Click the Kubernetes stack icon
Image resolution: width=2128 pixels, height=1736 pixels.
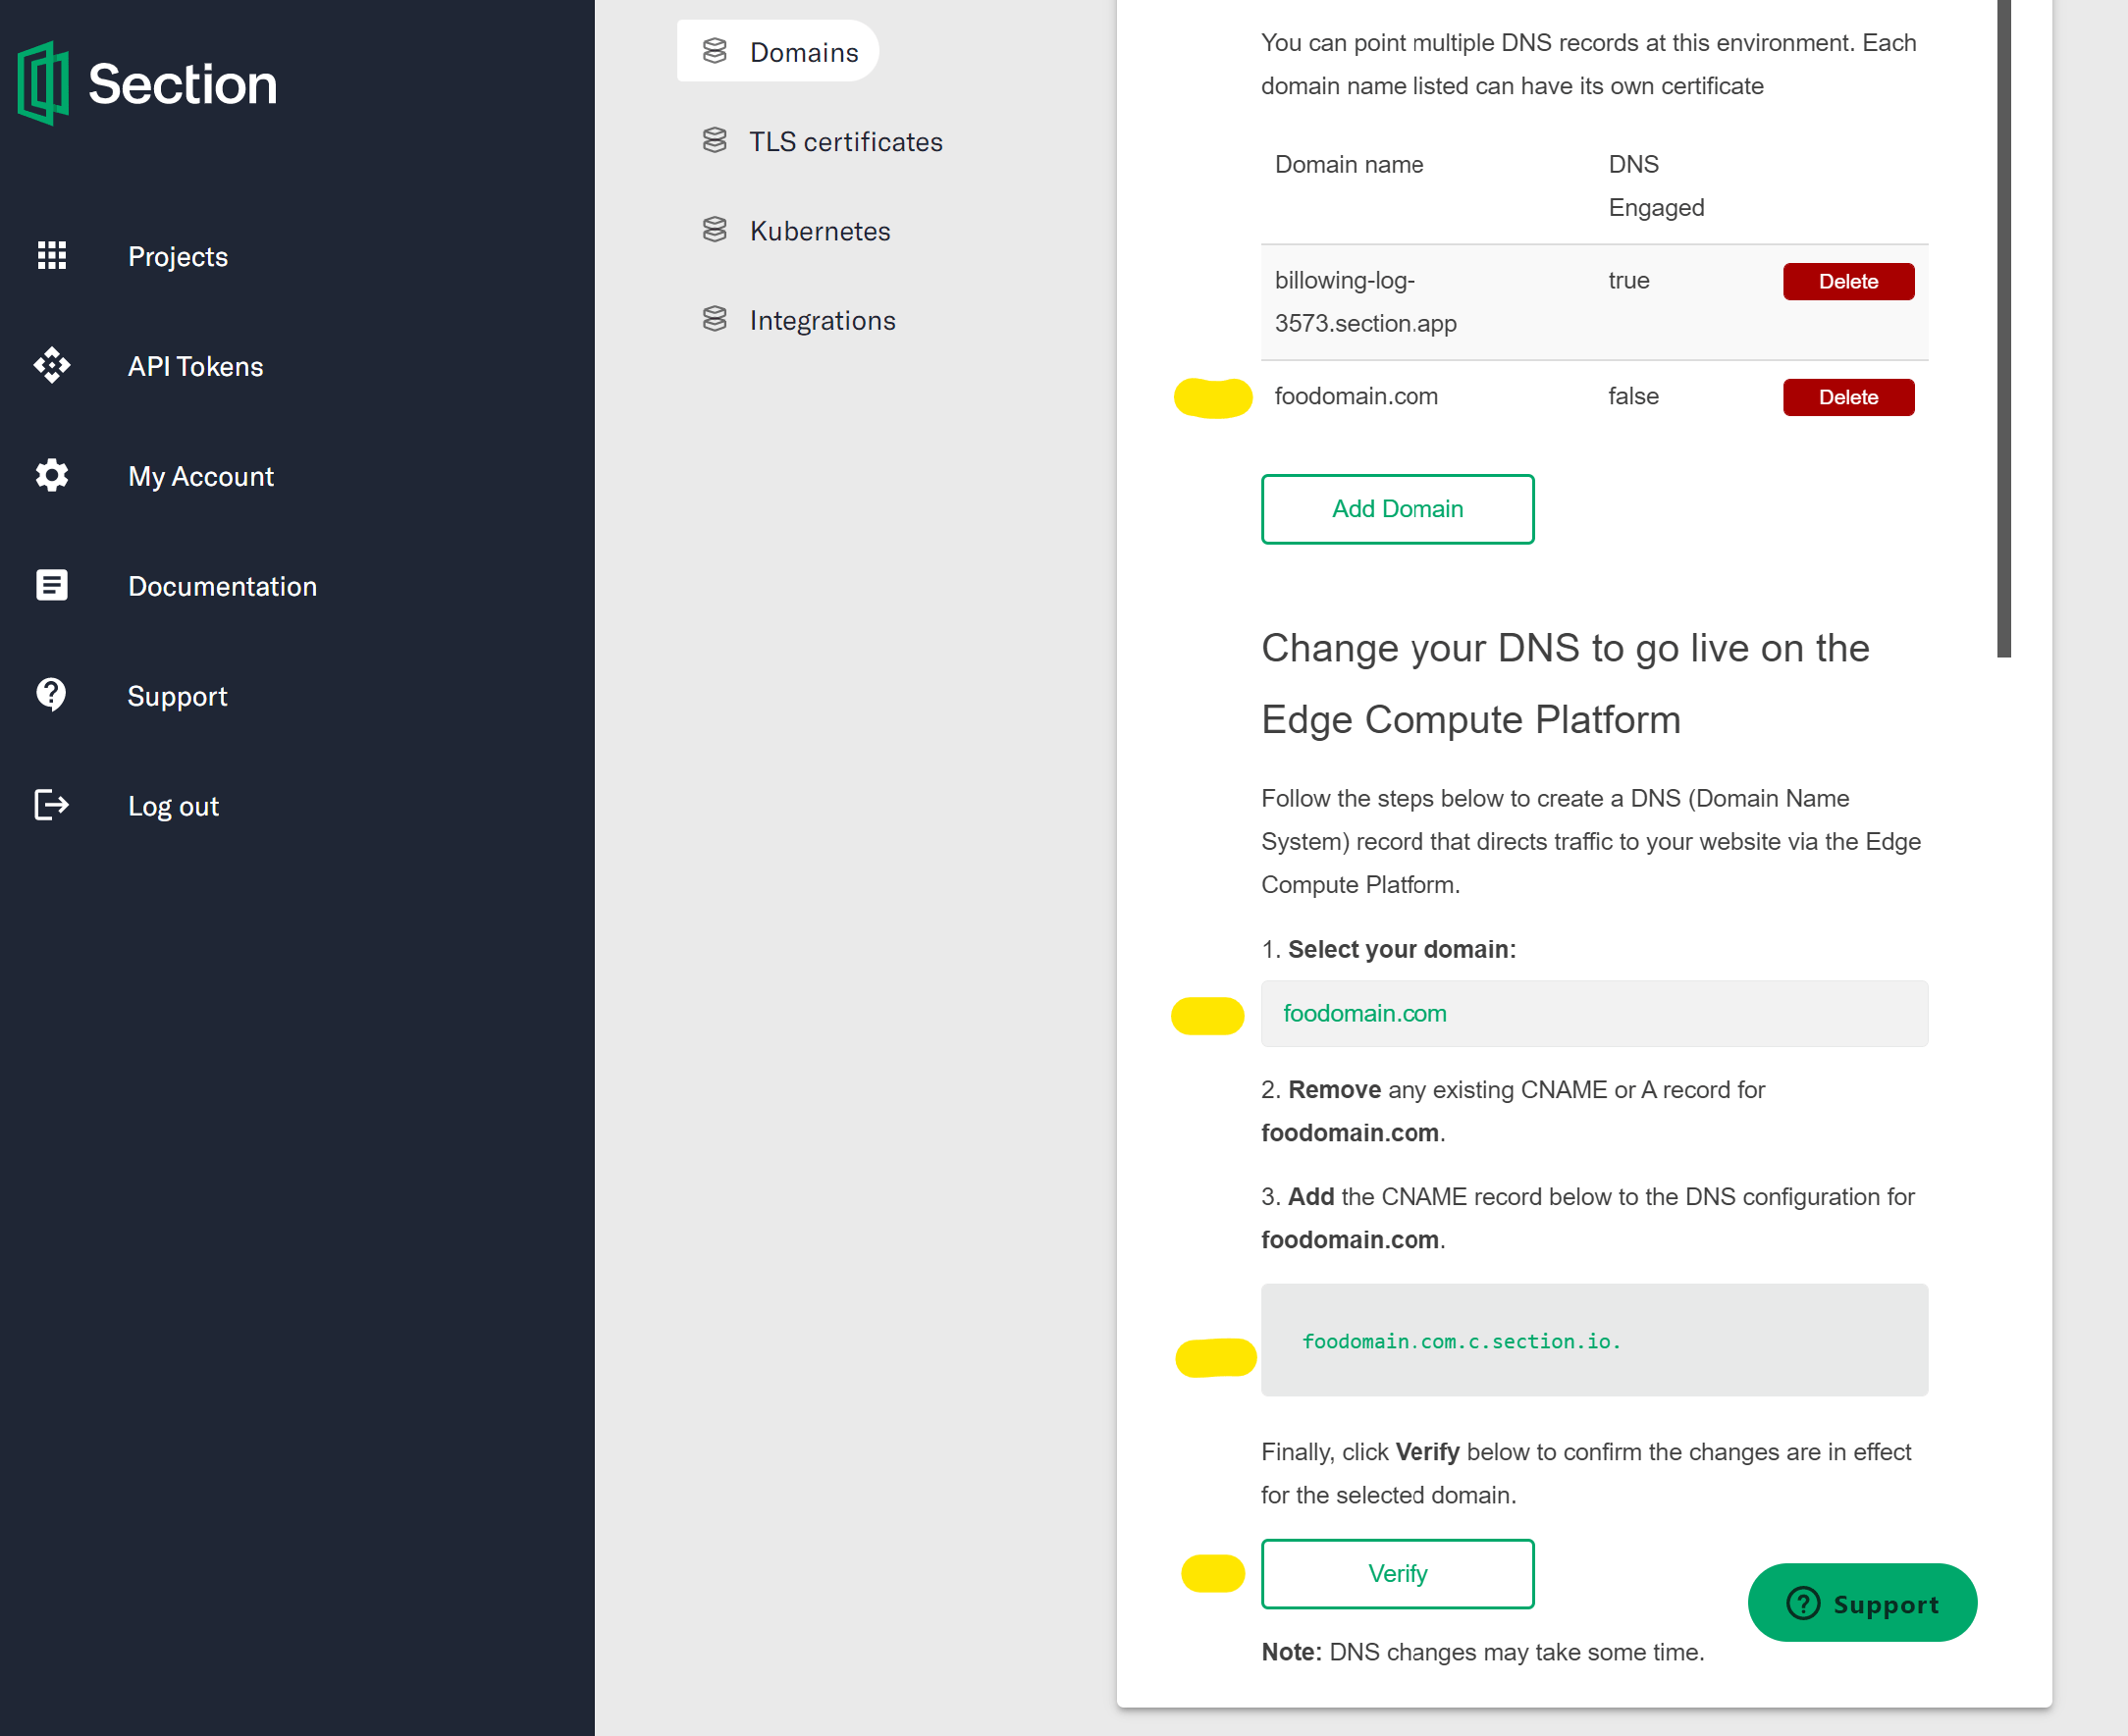coord(715,231)
